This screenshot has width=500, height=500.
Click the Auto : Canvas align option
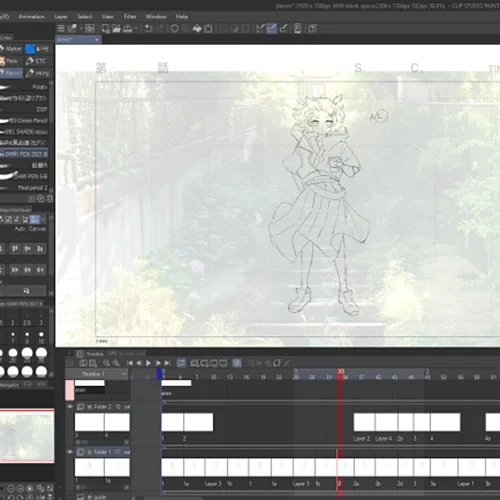[30, 229]
